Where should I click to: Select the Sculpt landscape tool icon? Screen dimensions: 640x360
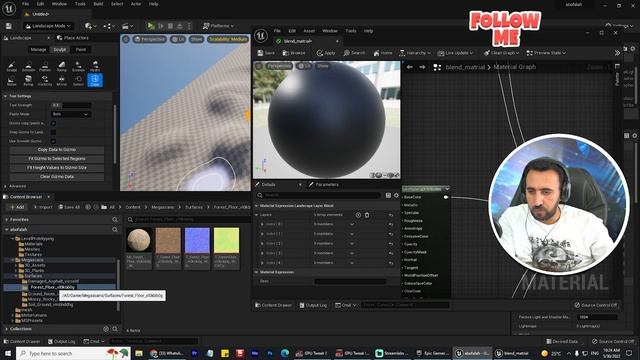11,66
